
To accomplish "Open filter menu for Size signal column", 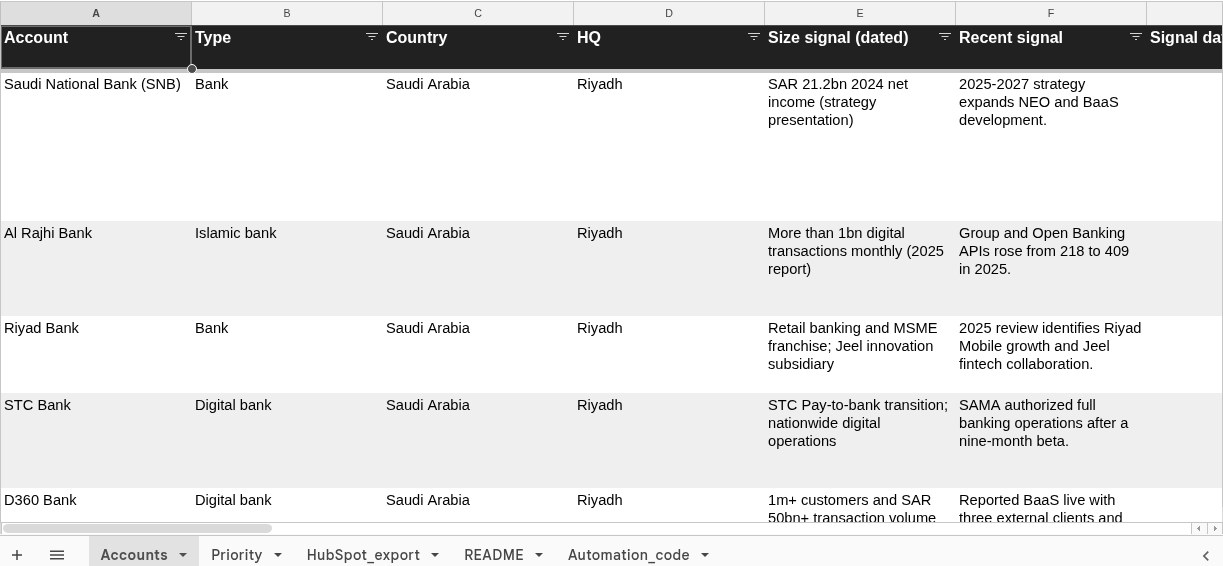I will (x=945, y=36).
